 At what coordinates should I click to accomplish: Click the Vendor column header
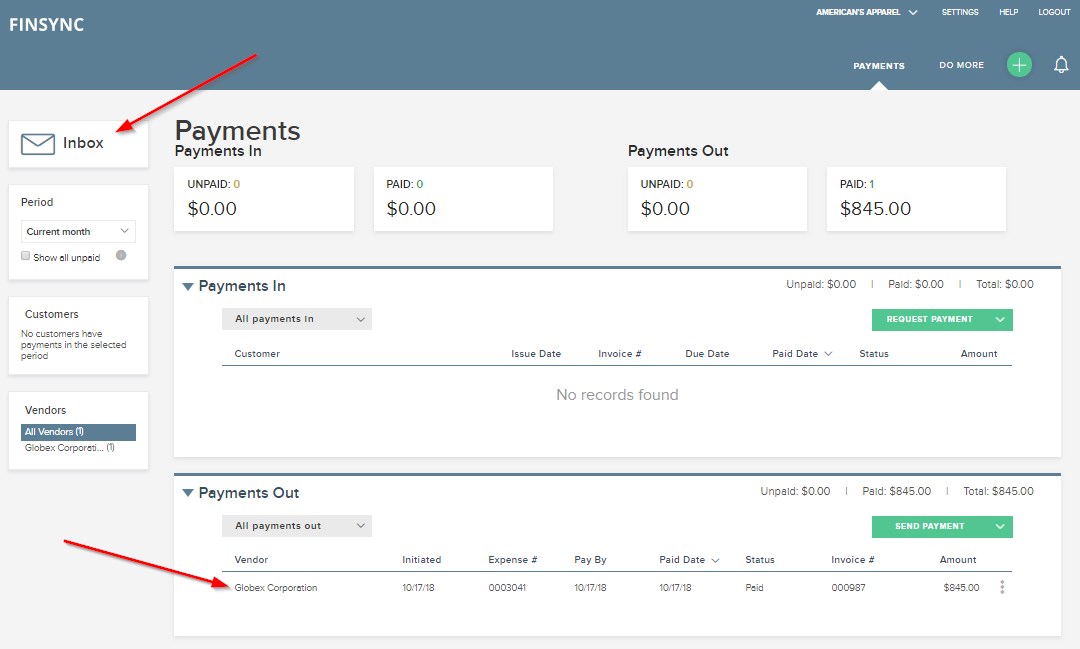coord(251,560)
